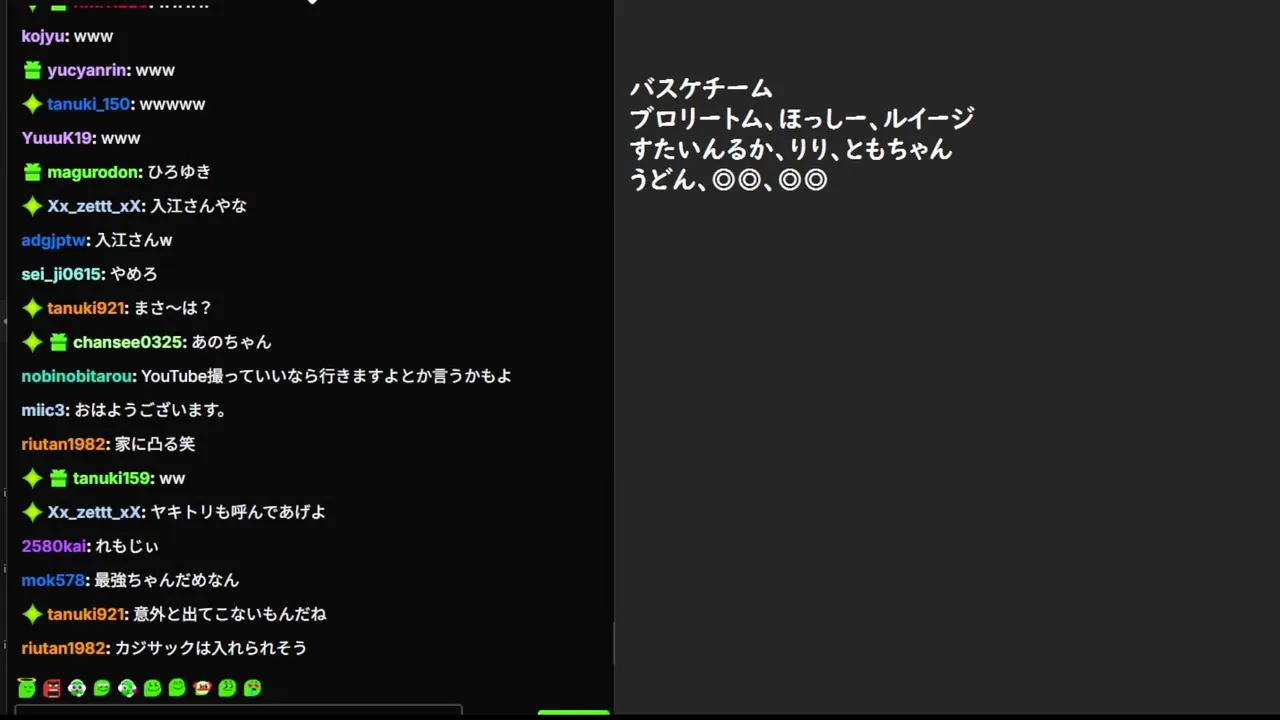1280x720 pixels.
Task: Click the message text れもじい
Action: tap(126, 546)
